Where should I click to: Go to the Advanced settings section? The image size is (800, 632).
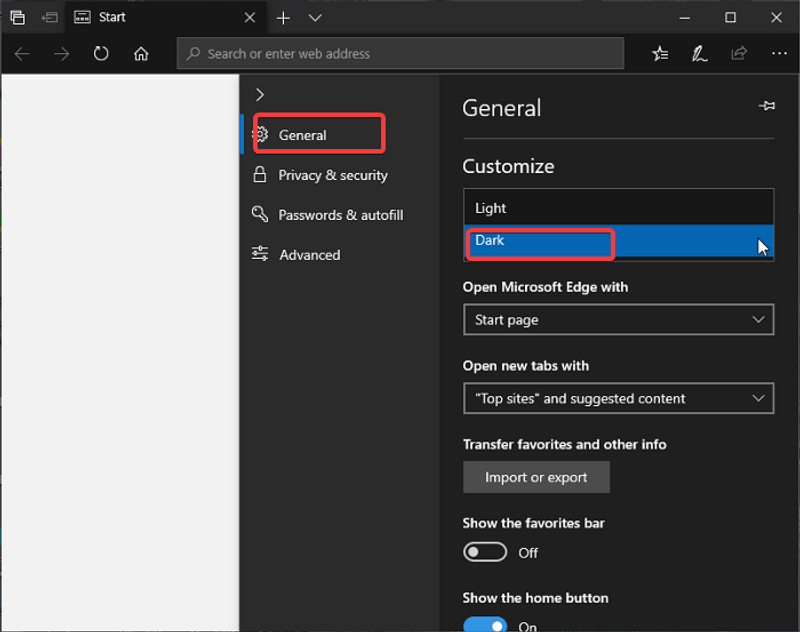[x=309, y=255]
